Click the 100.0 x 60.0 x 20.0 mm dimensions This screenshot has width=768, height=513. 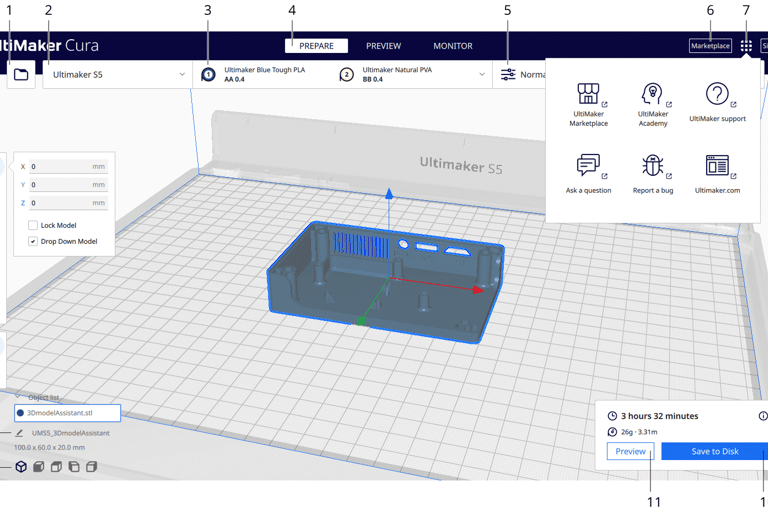tap(49, 447)
